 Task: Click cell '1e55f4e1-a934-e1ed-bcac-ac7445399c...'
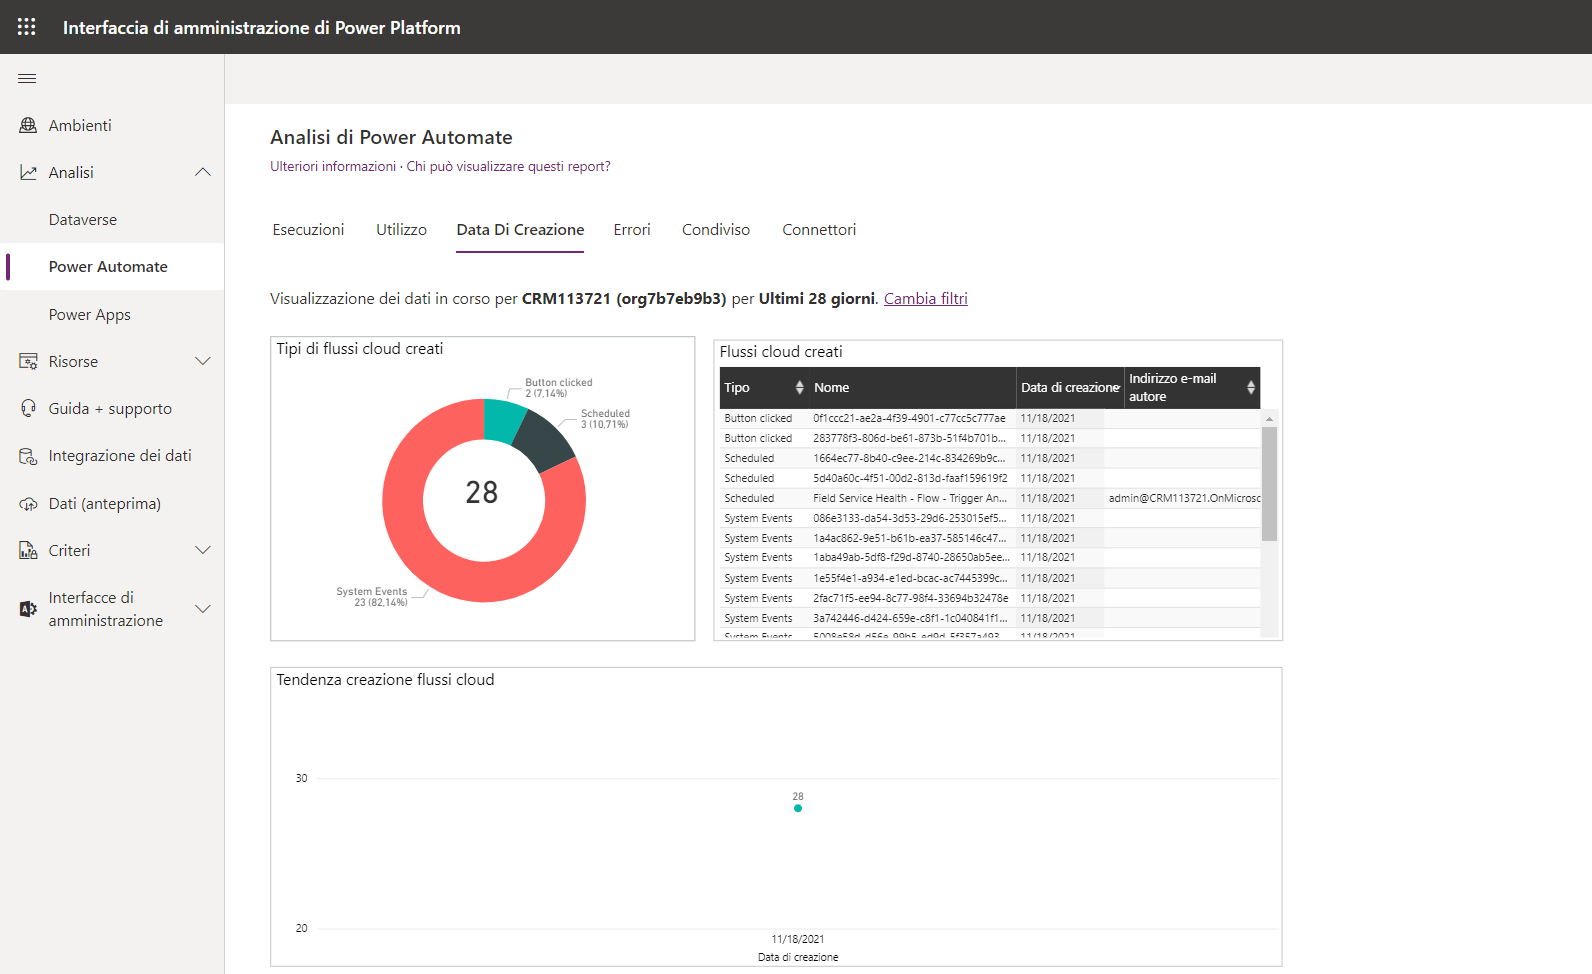(x=910, y=578)
